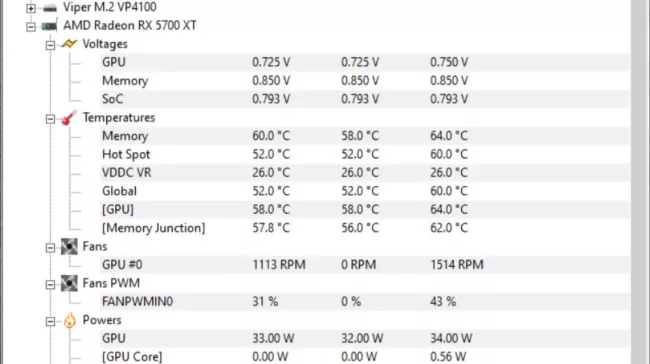Select the Viper M.2 VP4100 label
The height and width of the screenshot is (364, 650).
pyautogui.click(x=110, y=7)
